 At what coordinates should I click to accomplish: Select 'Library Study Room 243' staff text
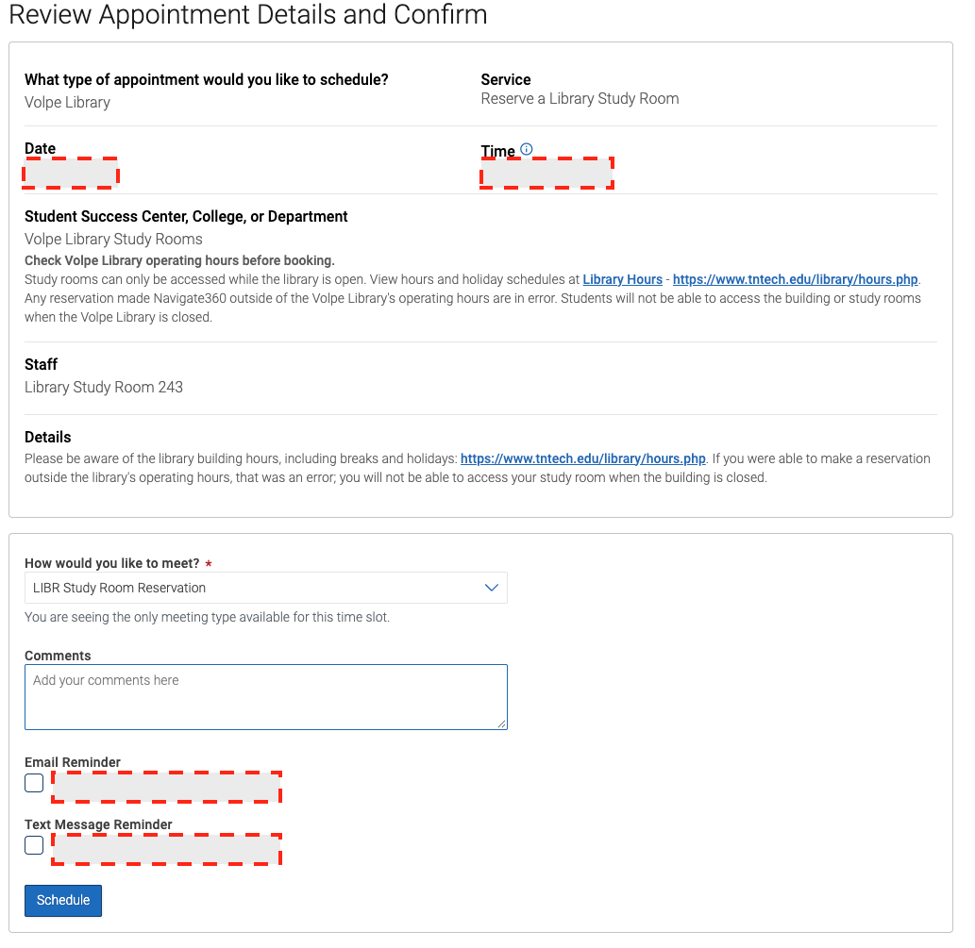tap(104, 387)
